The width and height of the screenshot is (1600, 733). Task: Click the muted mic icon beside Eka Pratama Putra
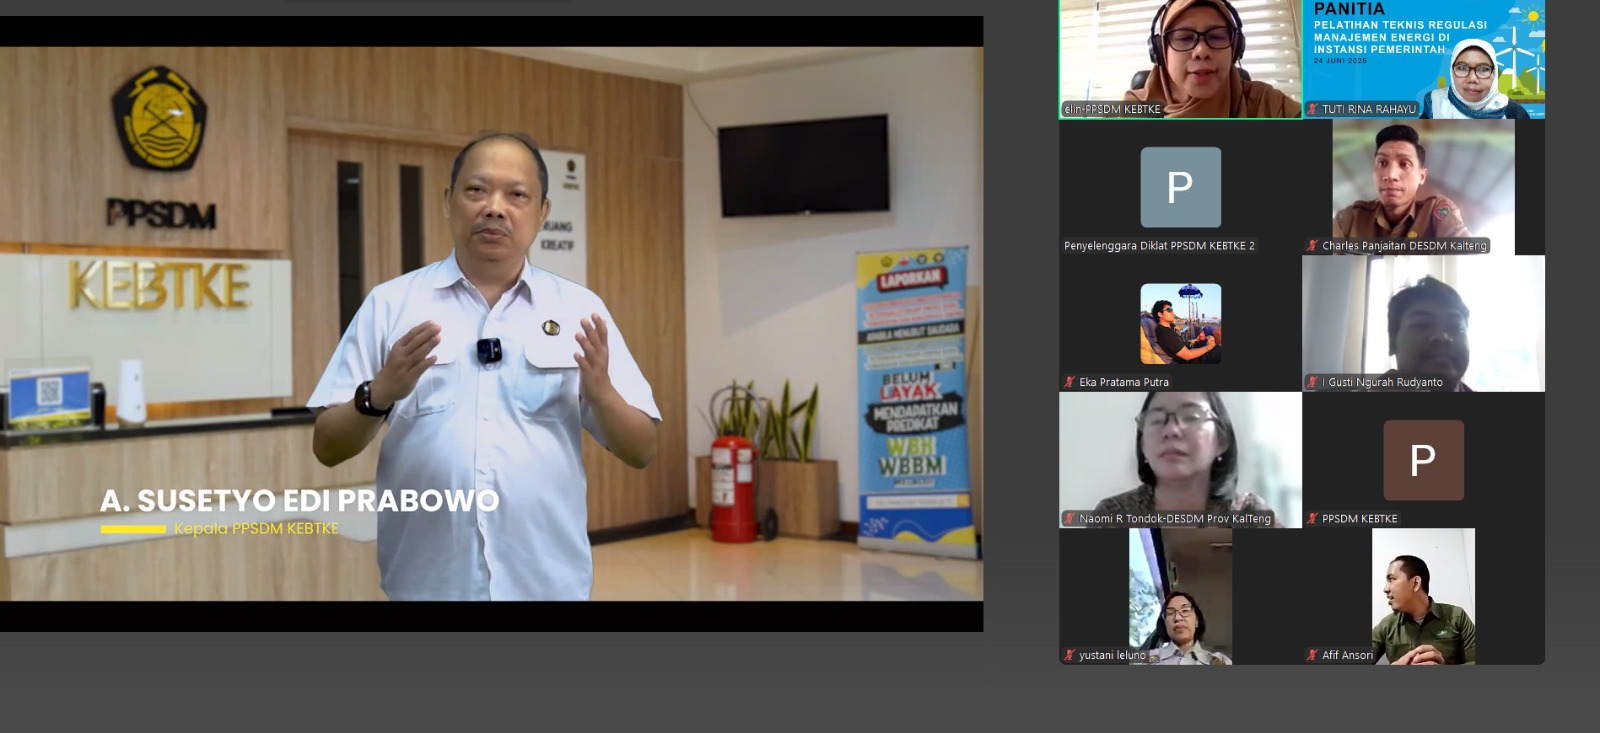[x=1070, y=382]
